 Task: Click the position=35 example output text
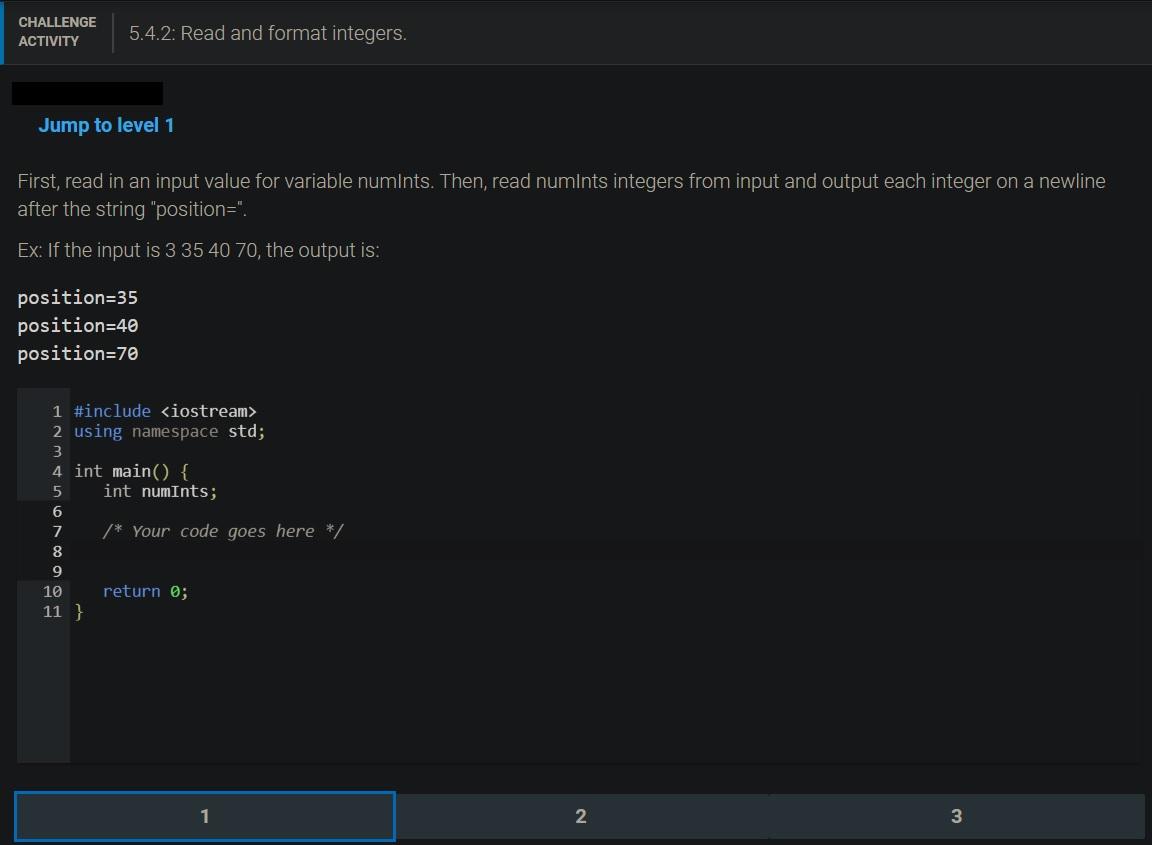[x=77, y=297]
